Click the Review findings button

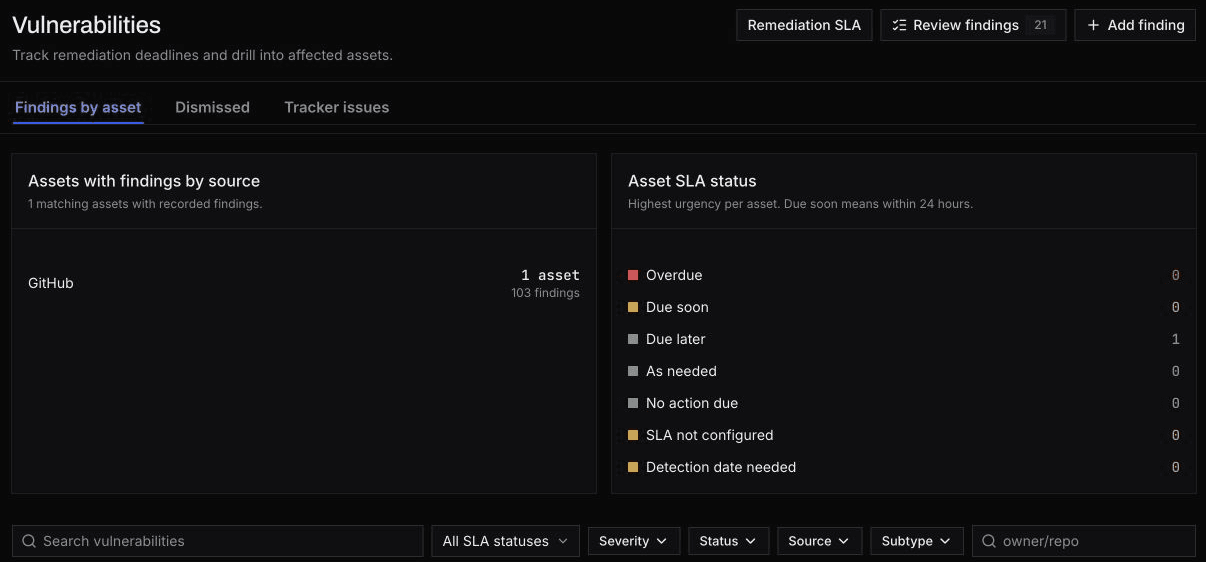pos(972,25)
